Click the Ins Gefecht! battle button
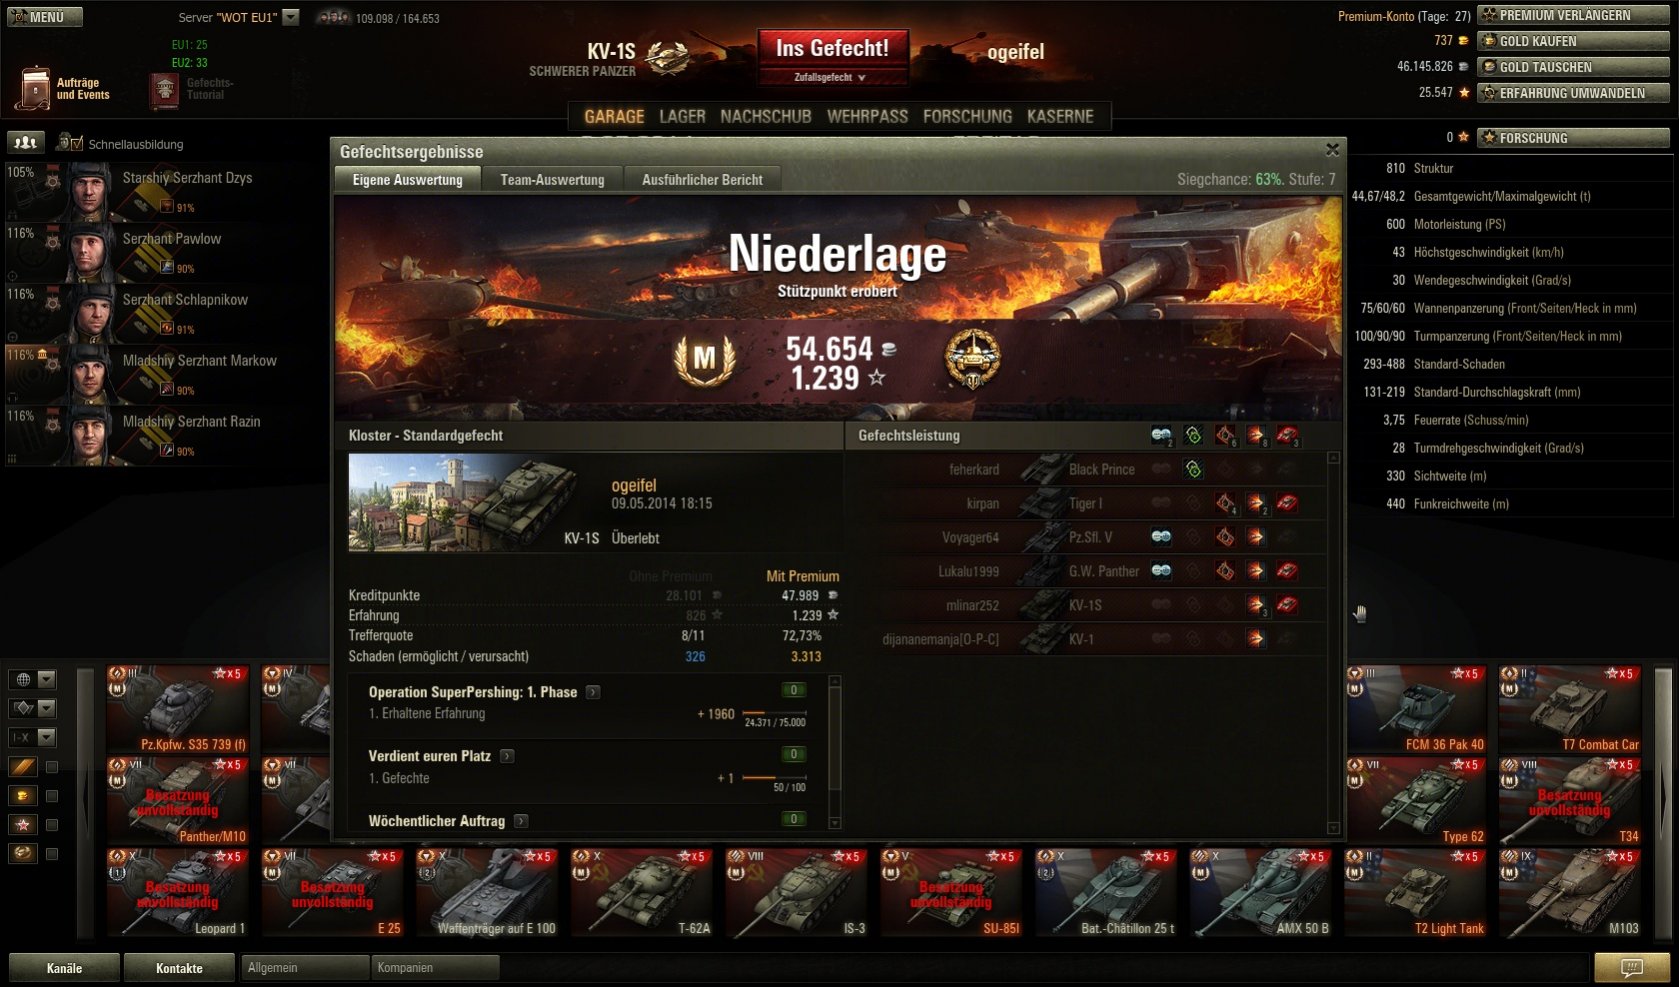This screenshot has height=987, width=1679. 832,48
